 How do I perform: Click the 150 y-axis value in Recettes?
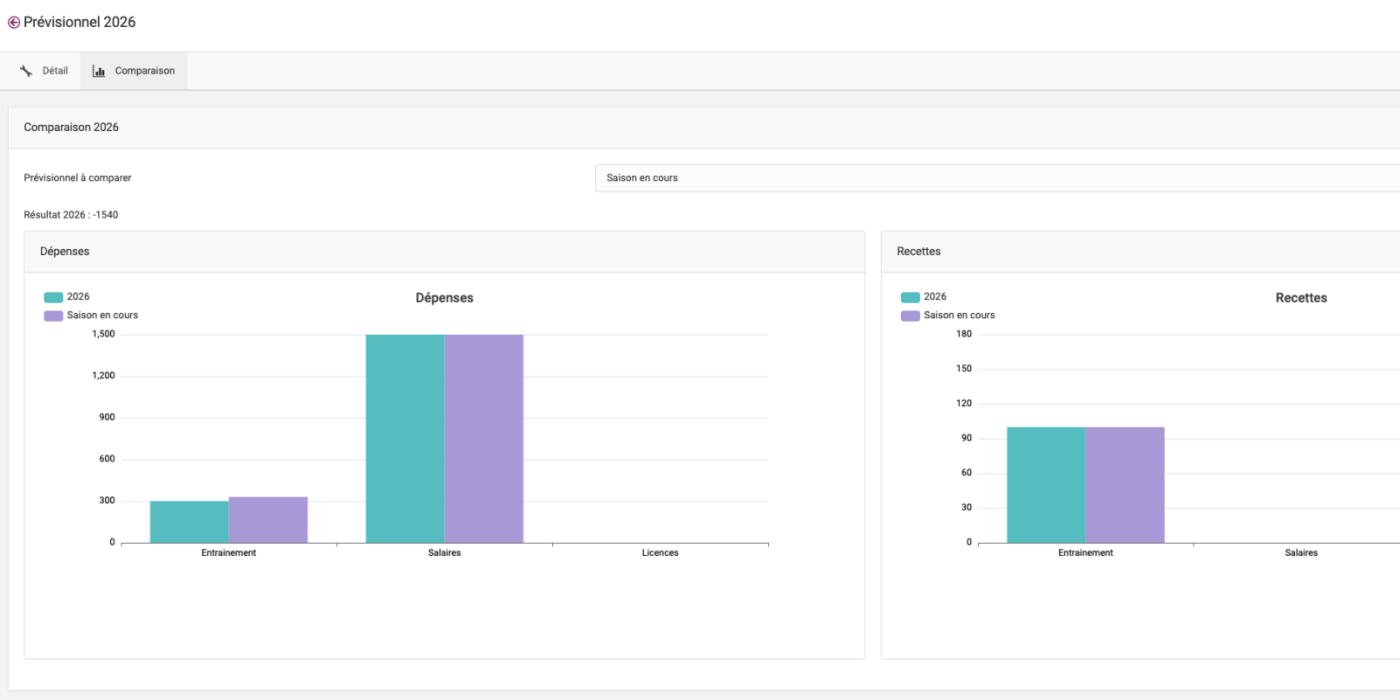[964, 369]
